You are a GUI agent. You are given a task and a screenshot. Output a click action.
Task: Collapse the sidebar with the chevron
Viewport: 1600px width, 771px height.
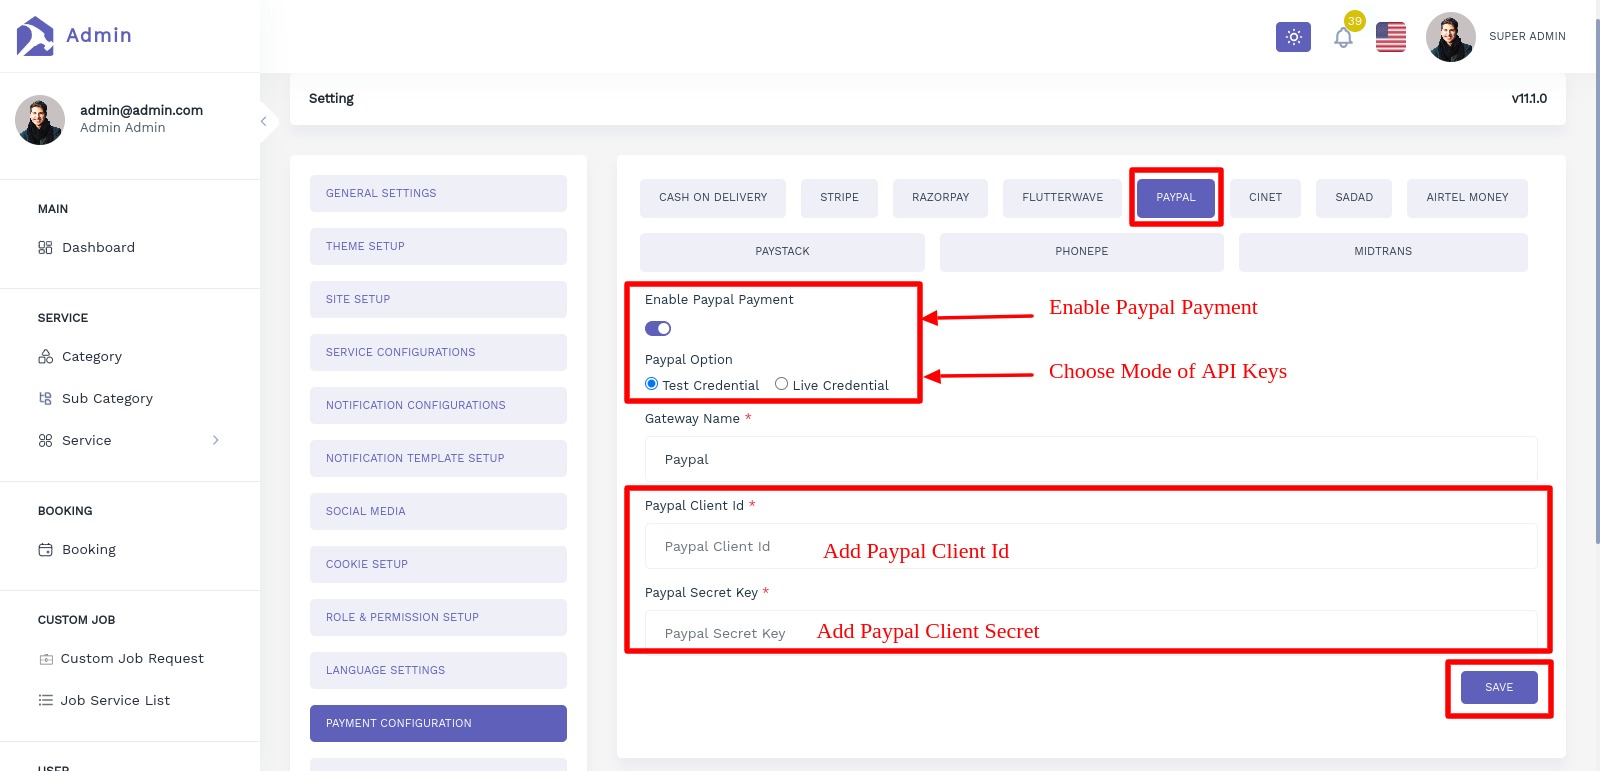(x=263, y=121)
